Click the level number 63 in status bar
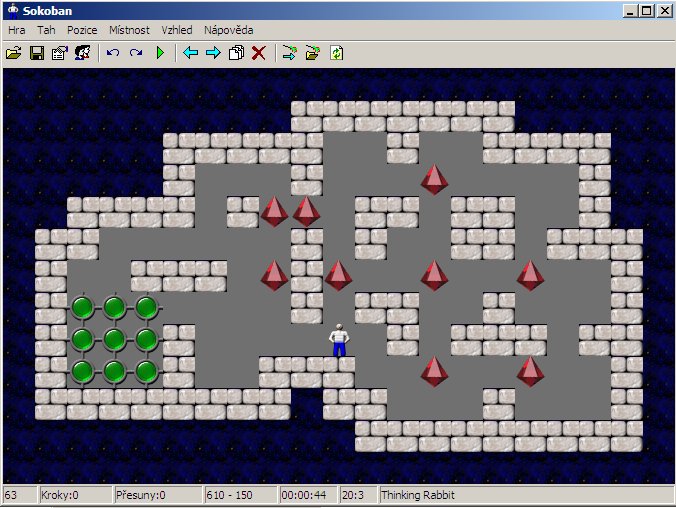 [19, 495]
